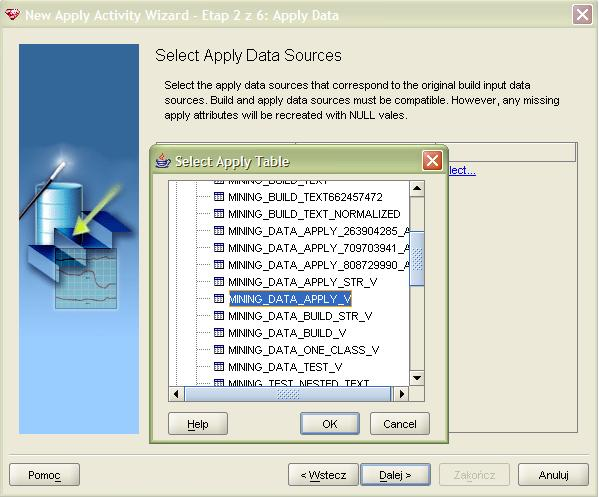Click the Java cup icon in dialog title

163,161
